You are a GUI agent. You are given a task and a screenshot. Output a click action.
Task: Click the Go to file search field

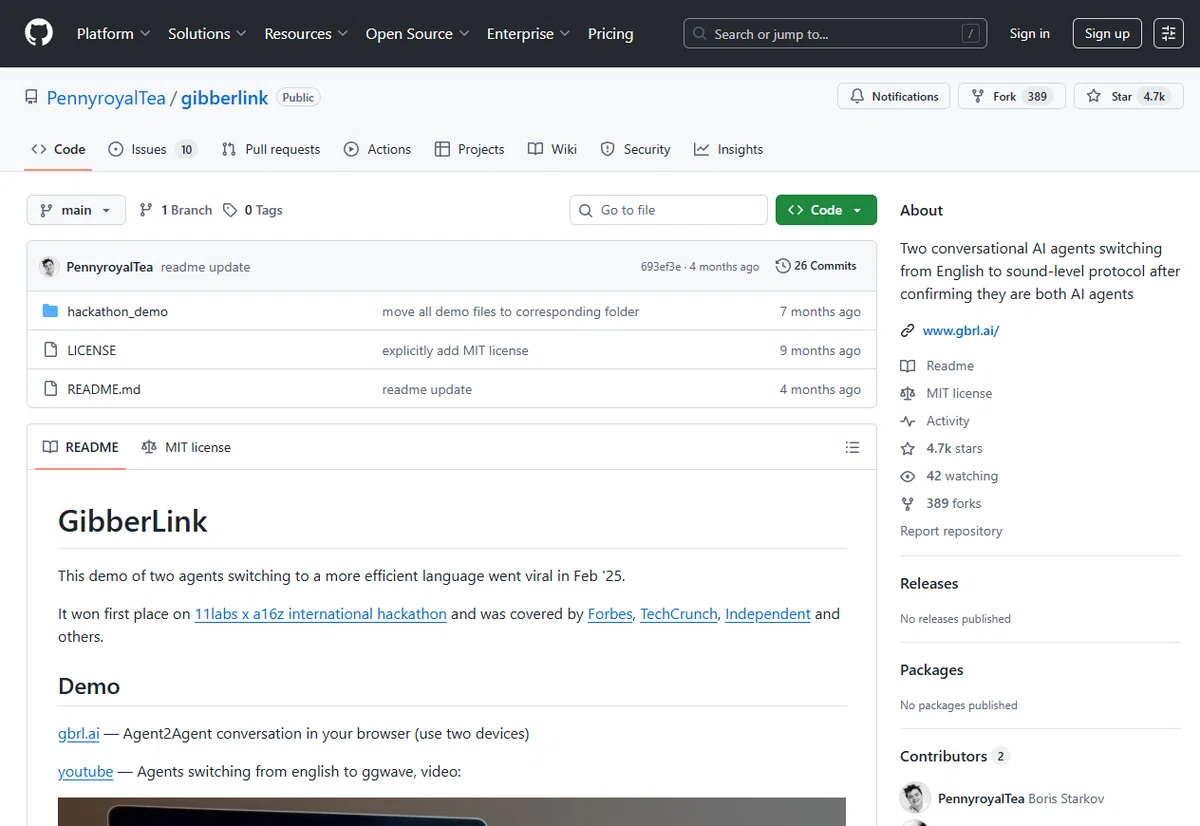tap(668, 210)
